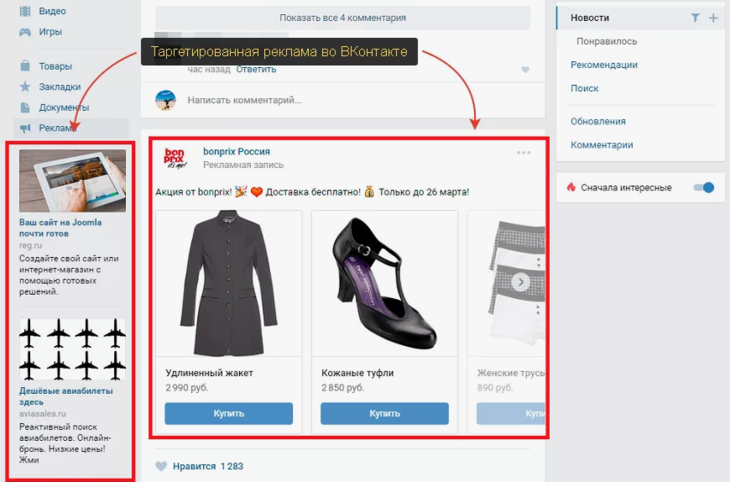This screenshot has height=482, width=730.
Task: Click Удлиненный жакет product title
Action: [210, 373]
